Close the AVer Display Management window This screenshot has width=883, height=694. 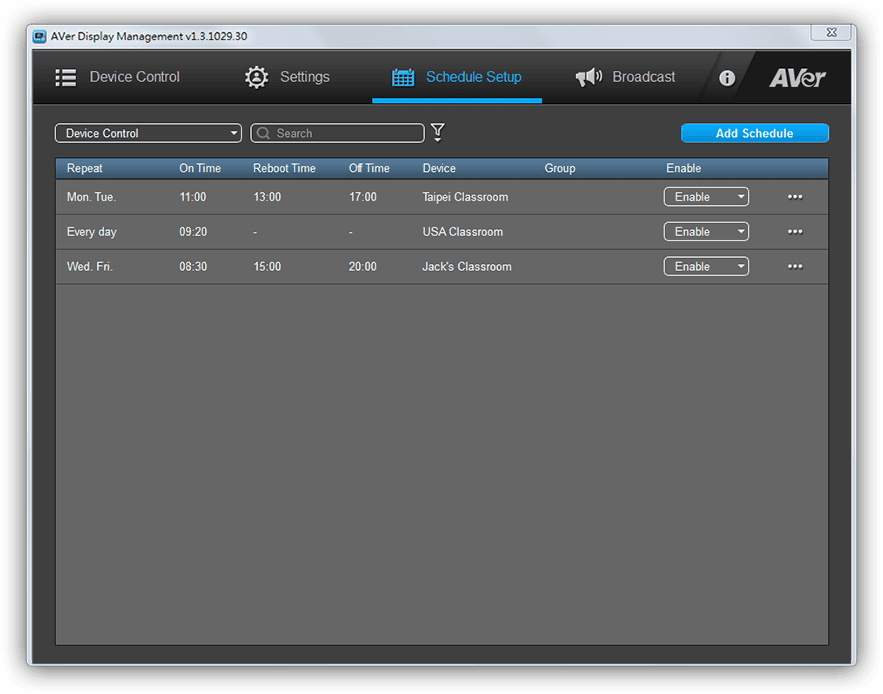click(831, 33)
